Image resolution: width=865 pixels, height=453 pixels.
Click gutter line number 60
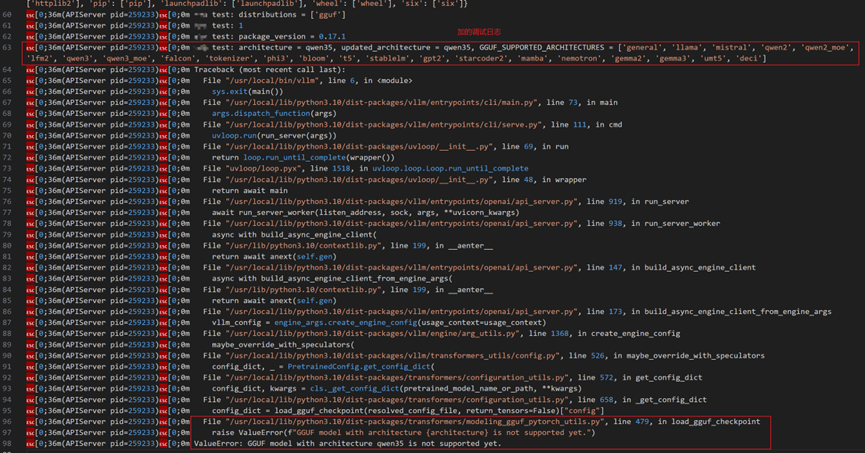tap(7, 14)
